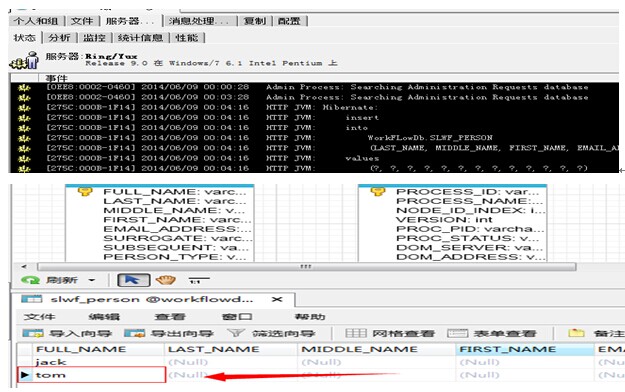Select NODE_ID_INDEX field in the diagram table

click(470, 211)
